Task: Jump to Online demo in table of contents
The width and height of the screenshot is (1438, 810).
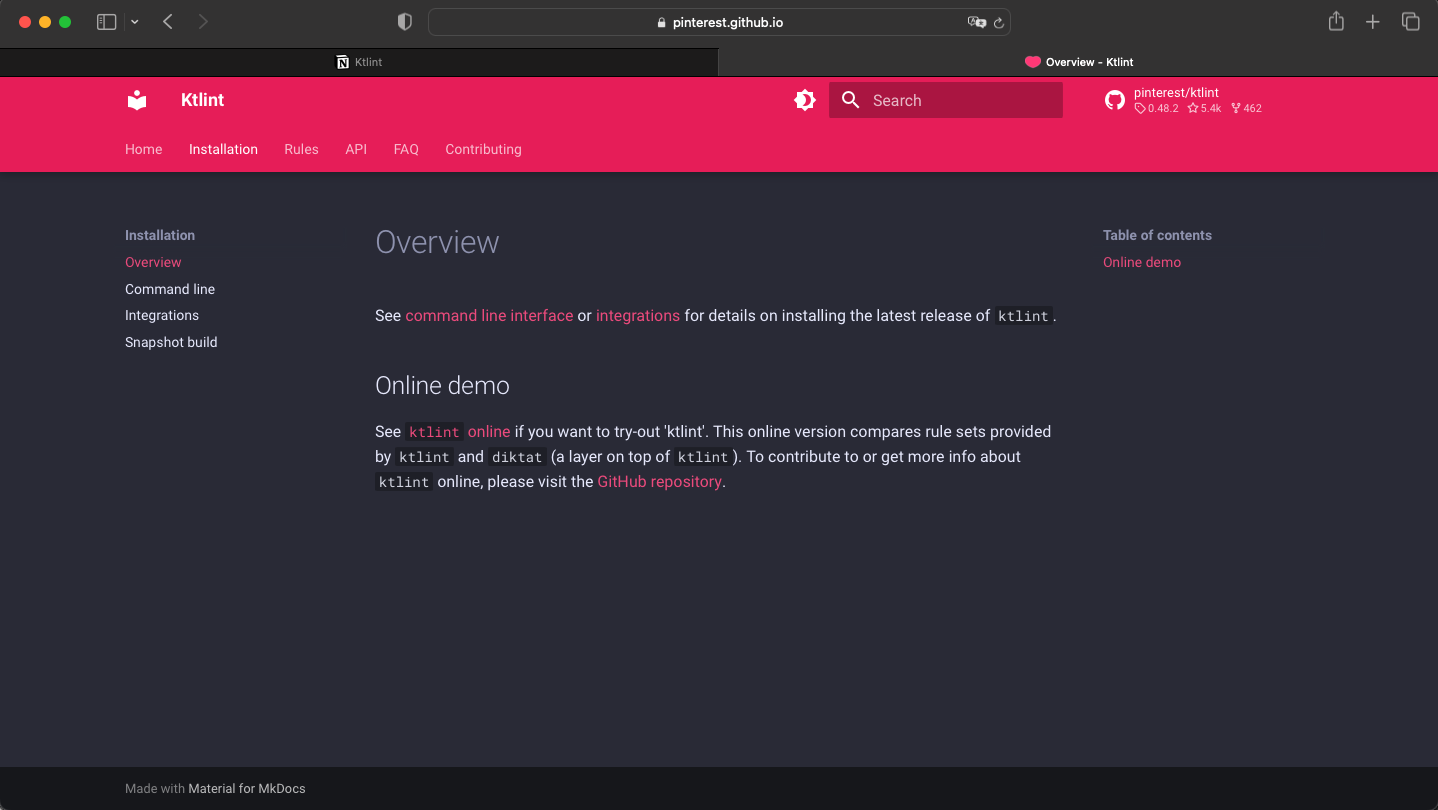Action: (1142, 262)
